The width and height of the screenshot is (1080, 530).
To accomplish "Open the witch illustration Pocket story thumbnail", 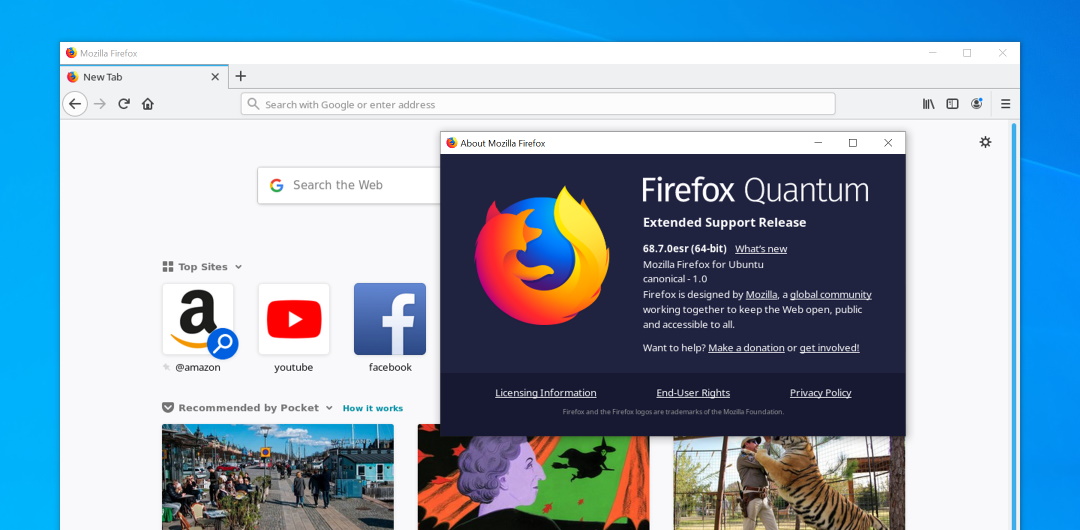I will click(x=533, y=483).
